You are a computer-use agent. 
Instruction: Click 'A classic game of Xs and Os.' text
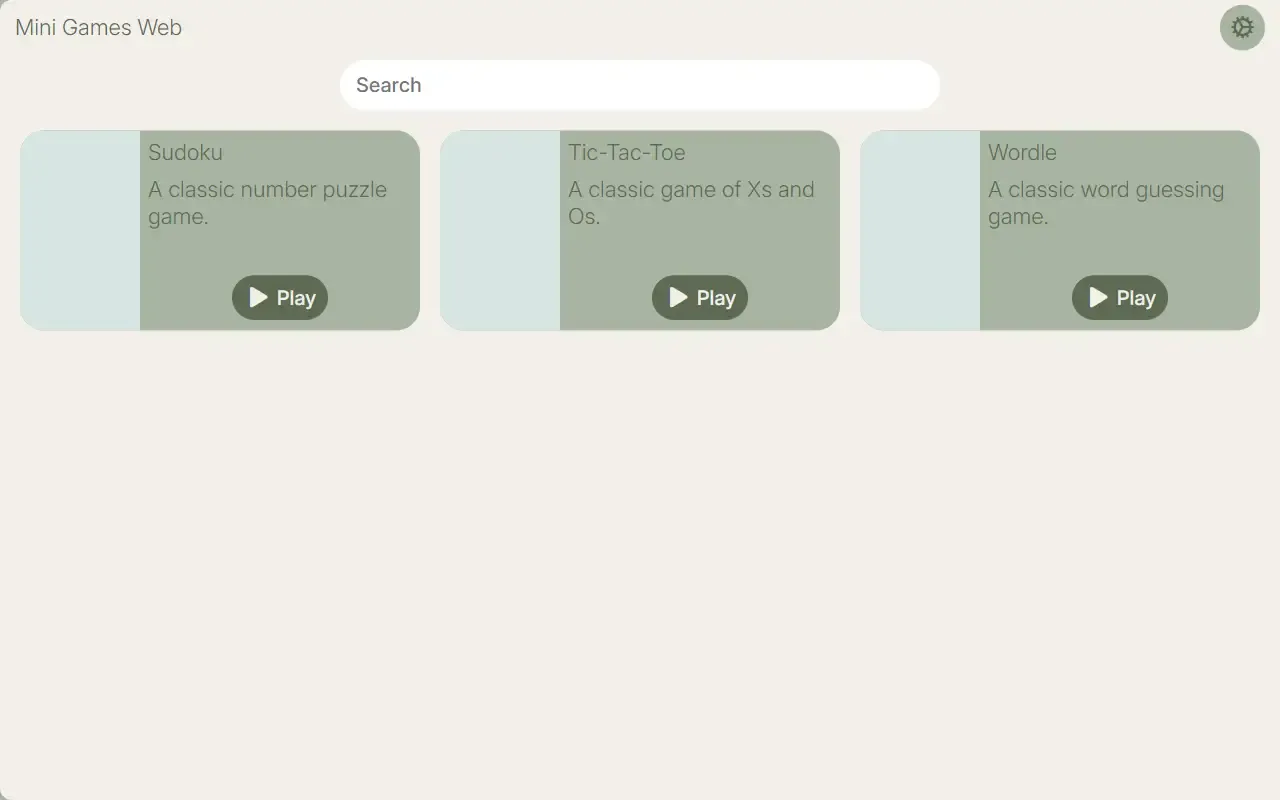[x=692, y=203]
